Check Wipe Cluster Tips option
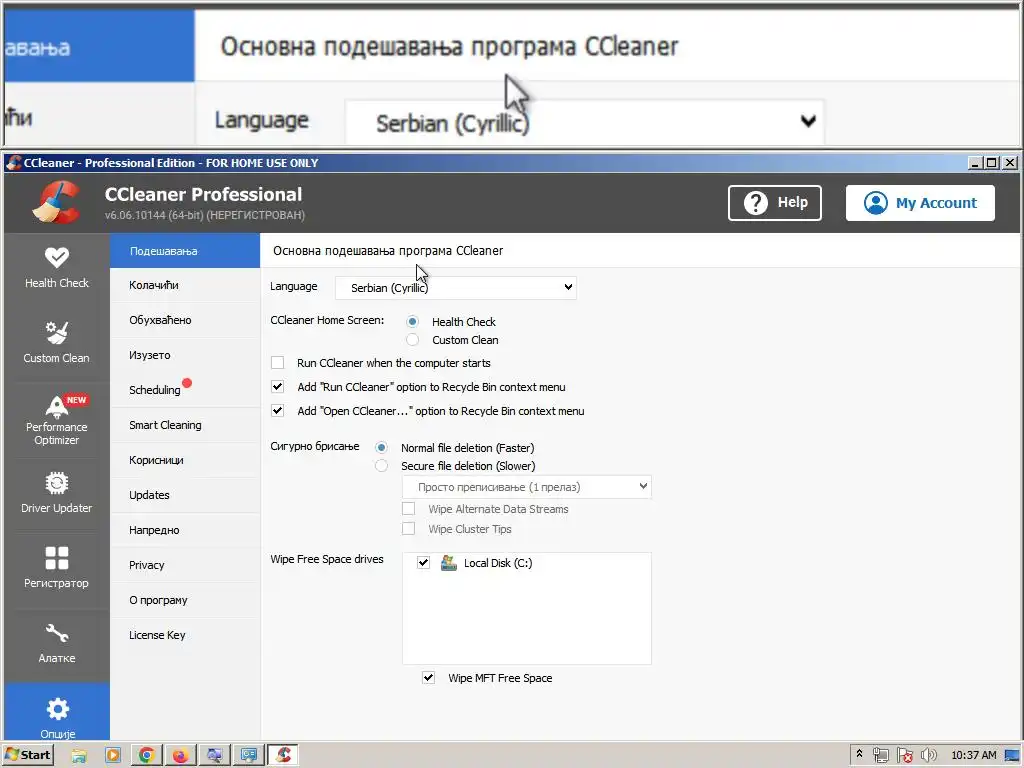Screen dimensions: 1024x768 coord(408,528)
